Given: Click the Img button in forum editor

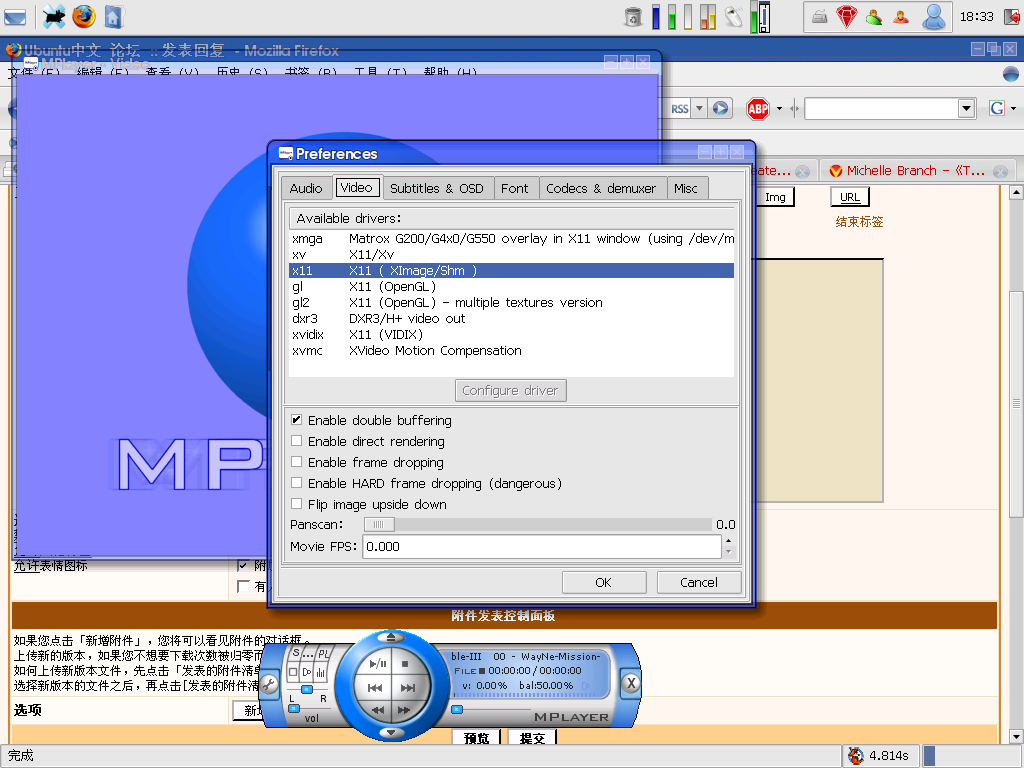Looking at the screenshot, I should click(776, 197).
